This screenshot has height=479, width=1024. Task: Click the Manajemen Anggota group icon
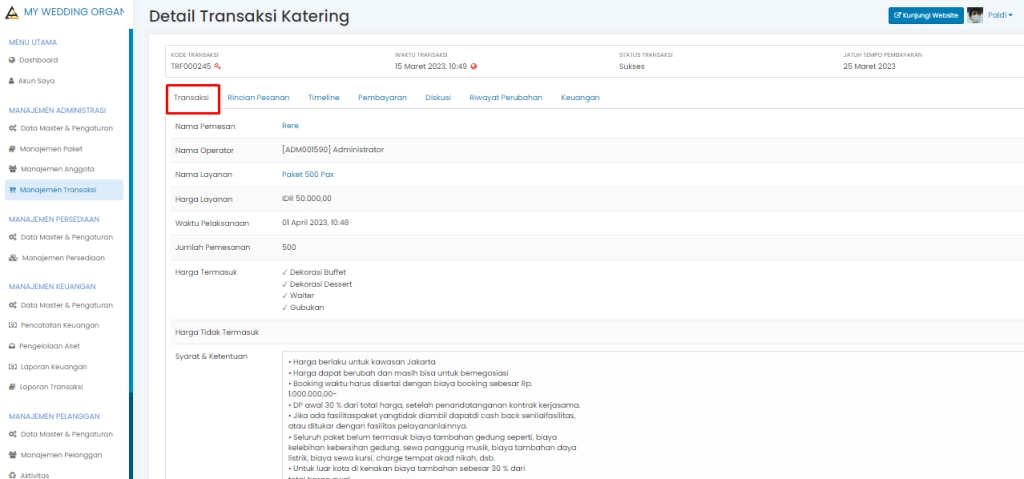tap(12, 169)
